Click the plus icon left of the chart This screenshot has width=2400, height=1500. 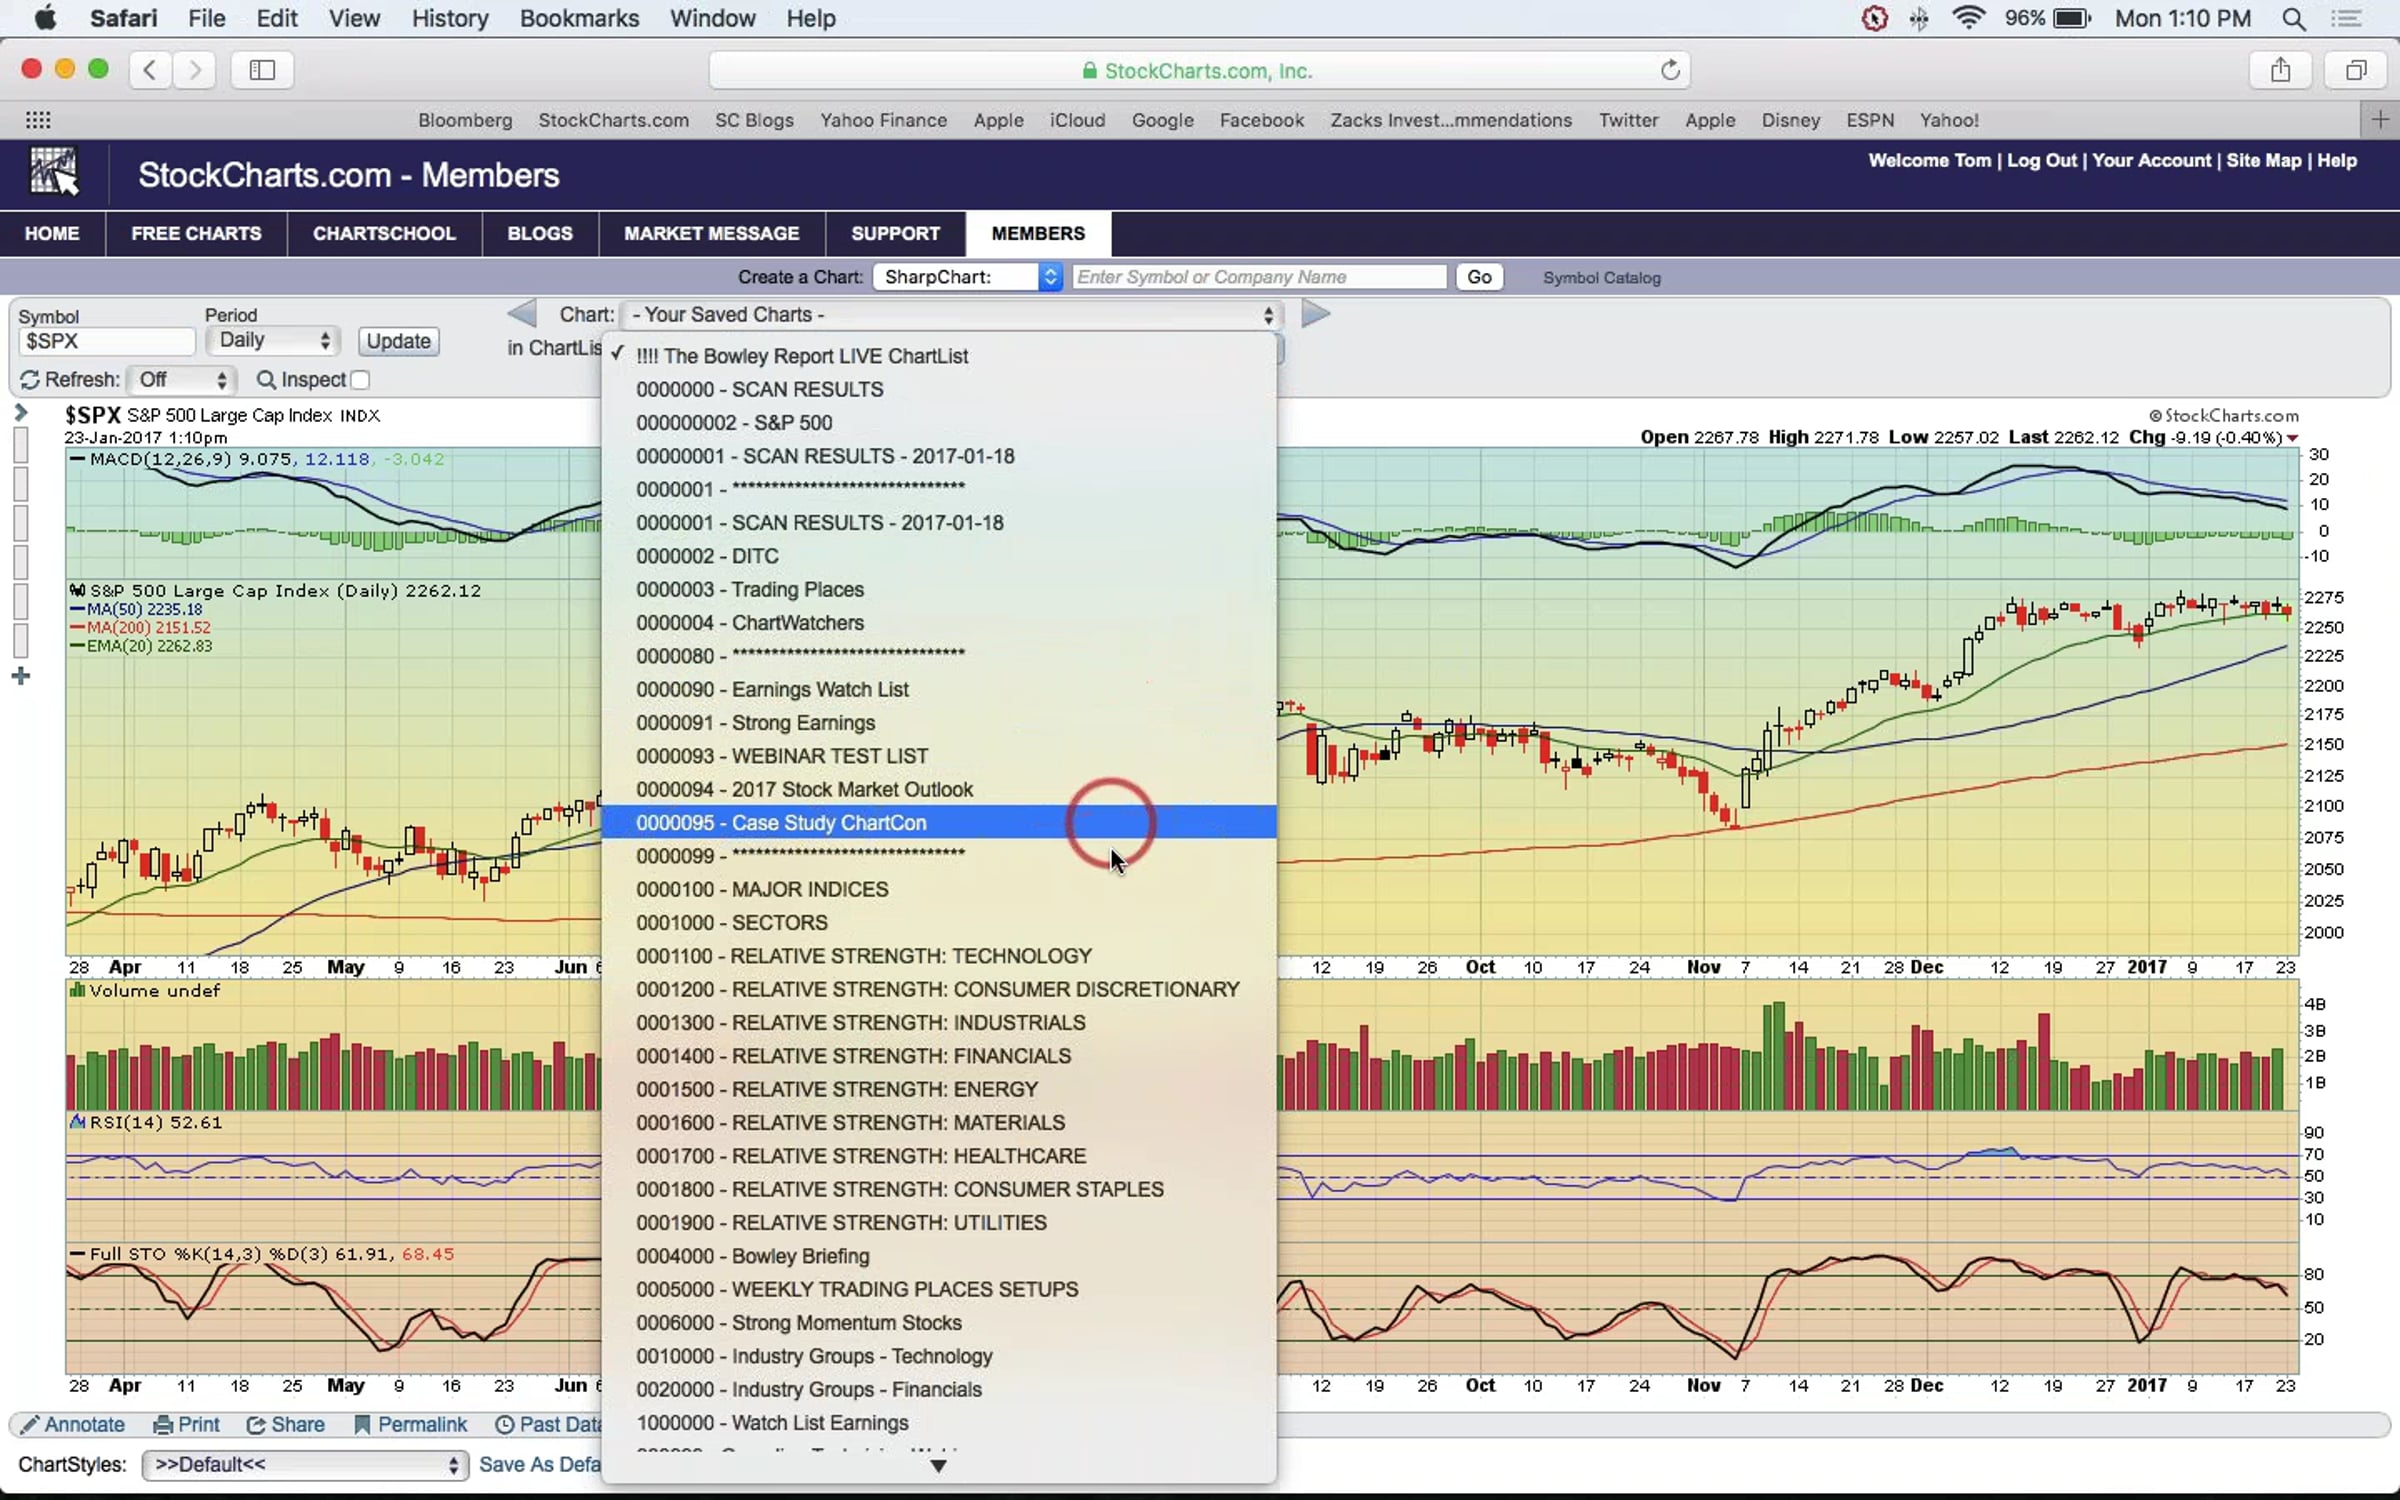(21, 677)
